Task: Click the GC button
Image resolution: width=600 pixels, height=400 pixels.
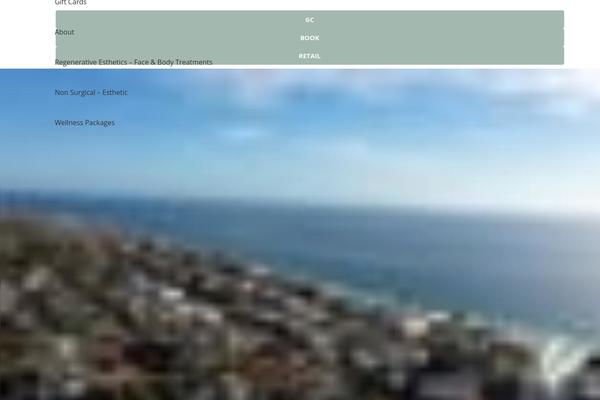Action: 310,20
